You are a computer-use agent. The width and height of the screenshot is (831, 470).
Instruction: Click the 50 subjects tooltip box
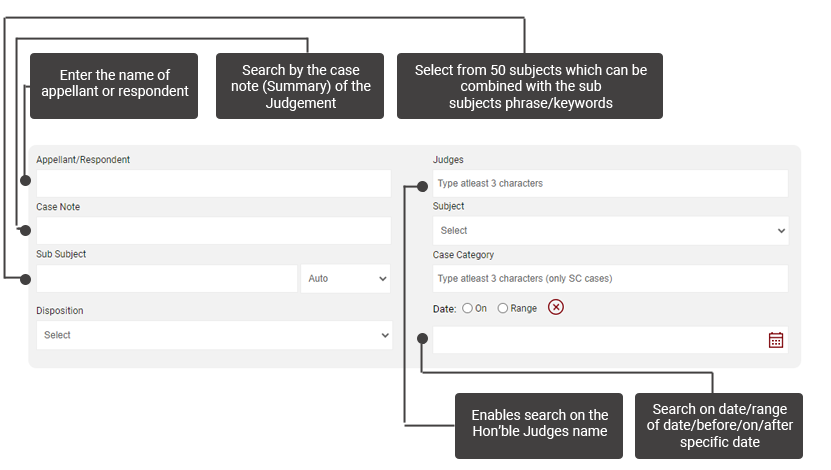click(x=530, y=86)
